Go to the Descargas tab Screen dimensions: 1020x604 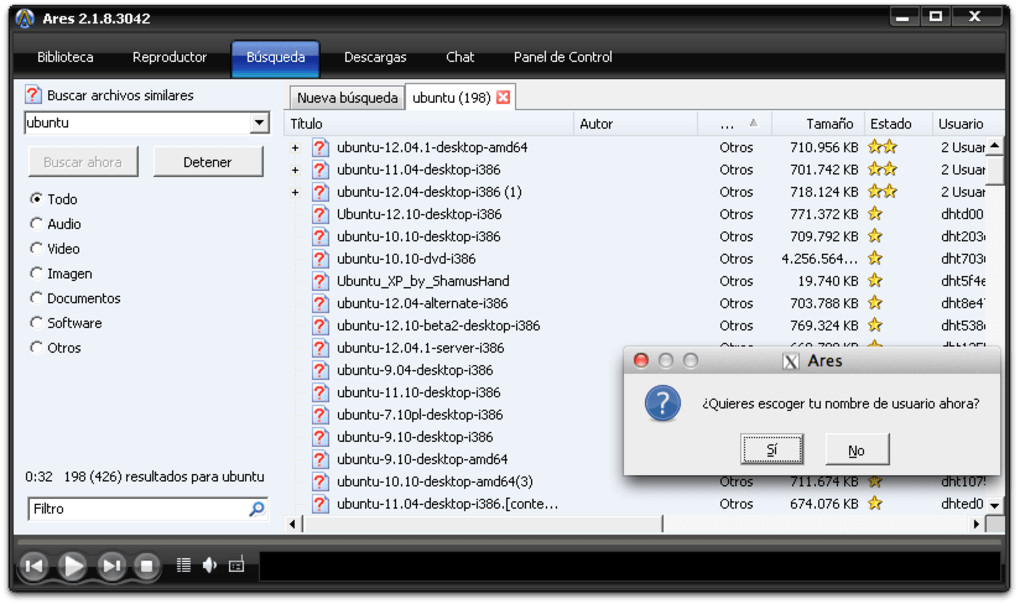375,57
